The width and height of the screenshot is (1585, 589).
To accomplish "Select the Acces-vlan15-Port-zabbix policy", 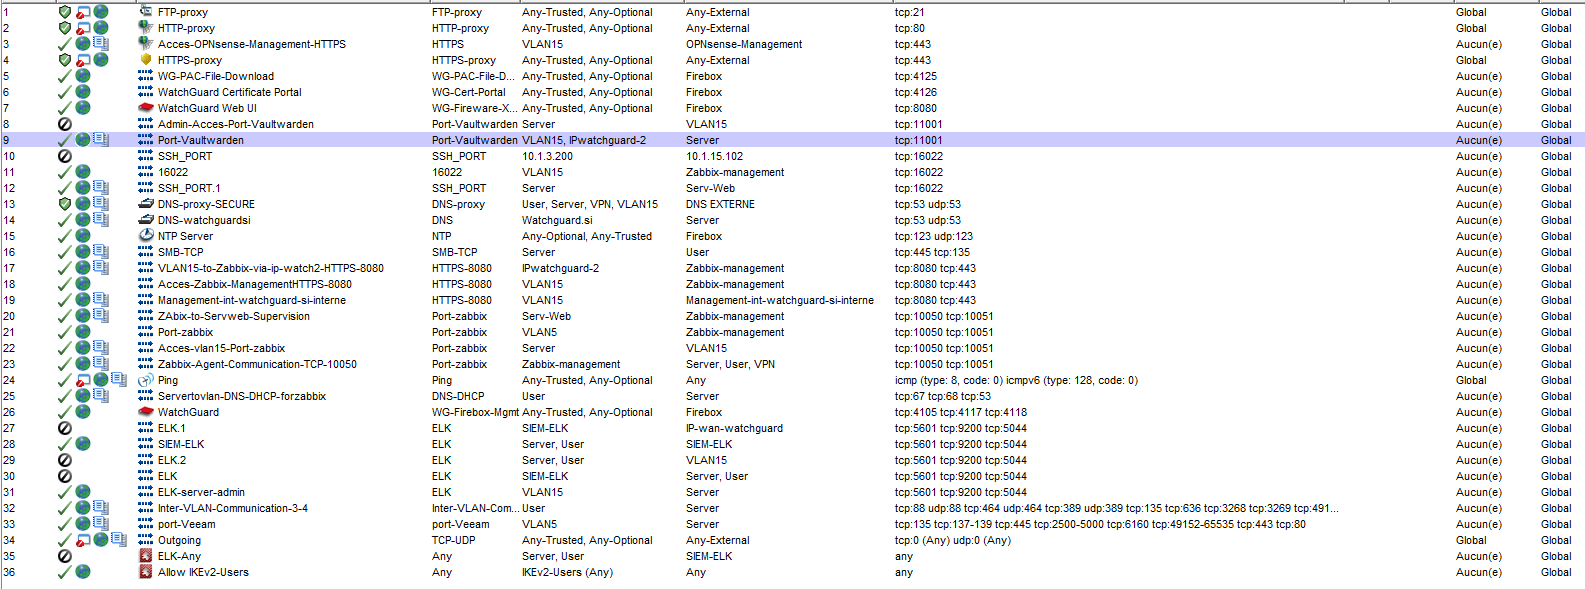I will click(x=222, y=348).
